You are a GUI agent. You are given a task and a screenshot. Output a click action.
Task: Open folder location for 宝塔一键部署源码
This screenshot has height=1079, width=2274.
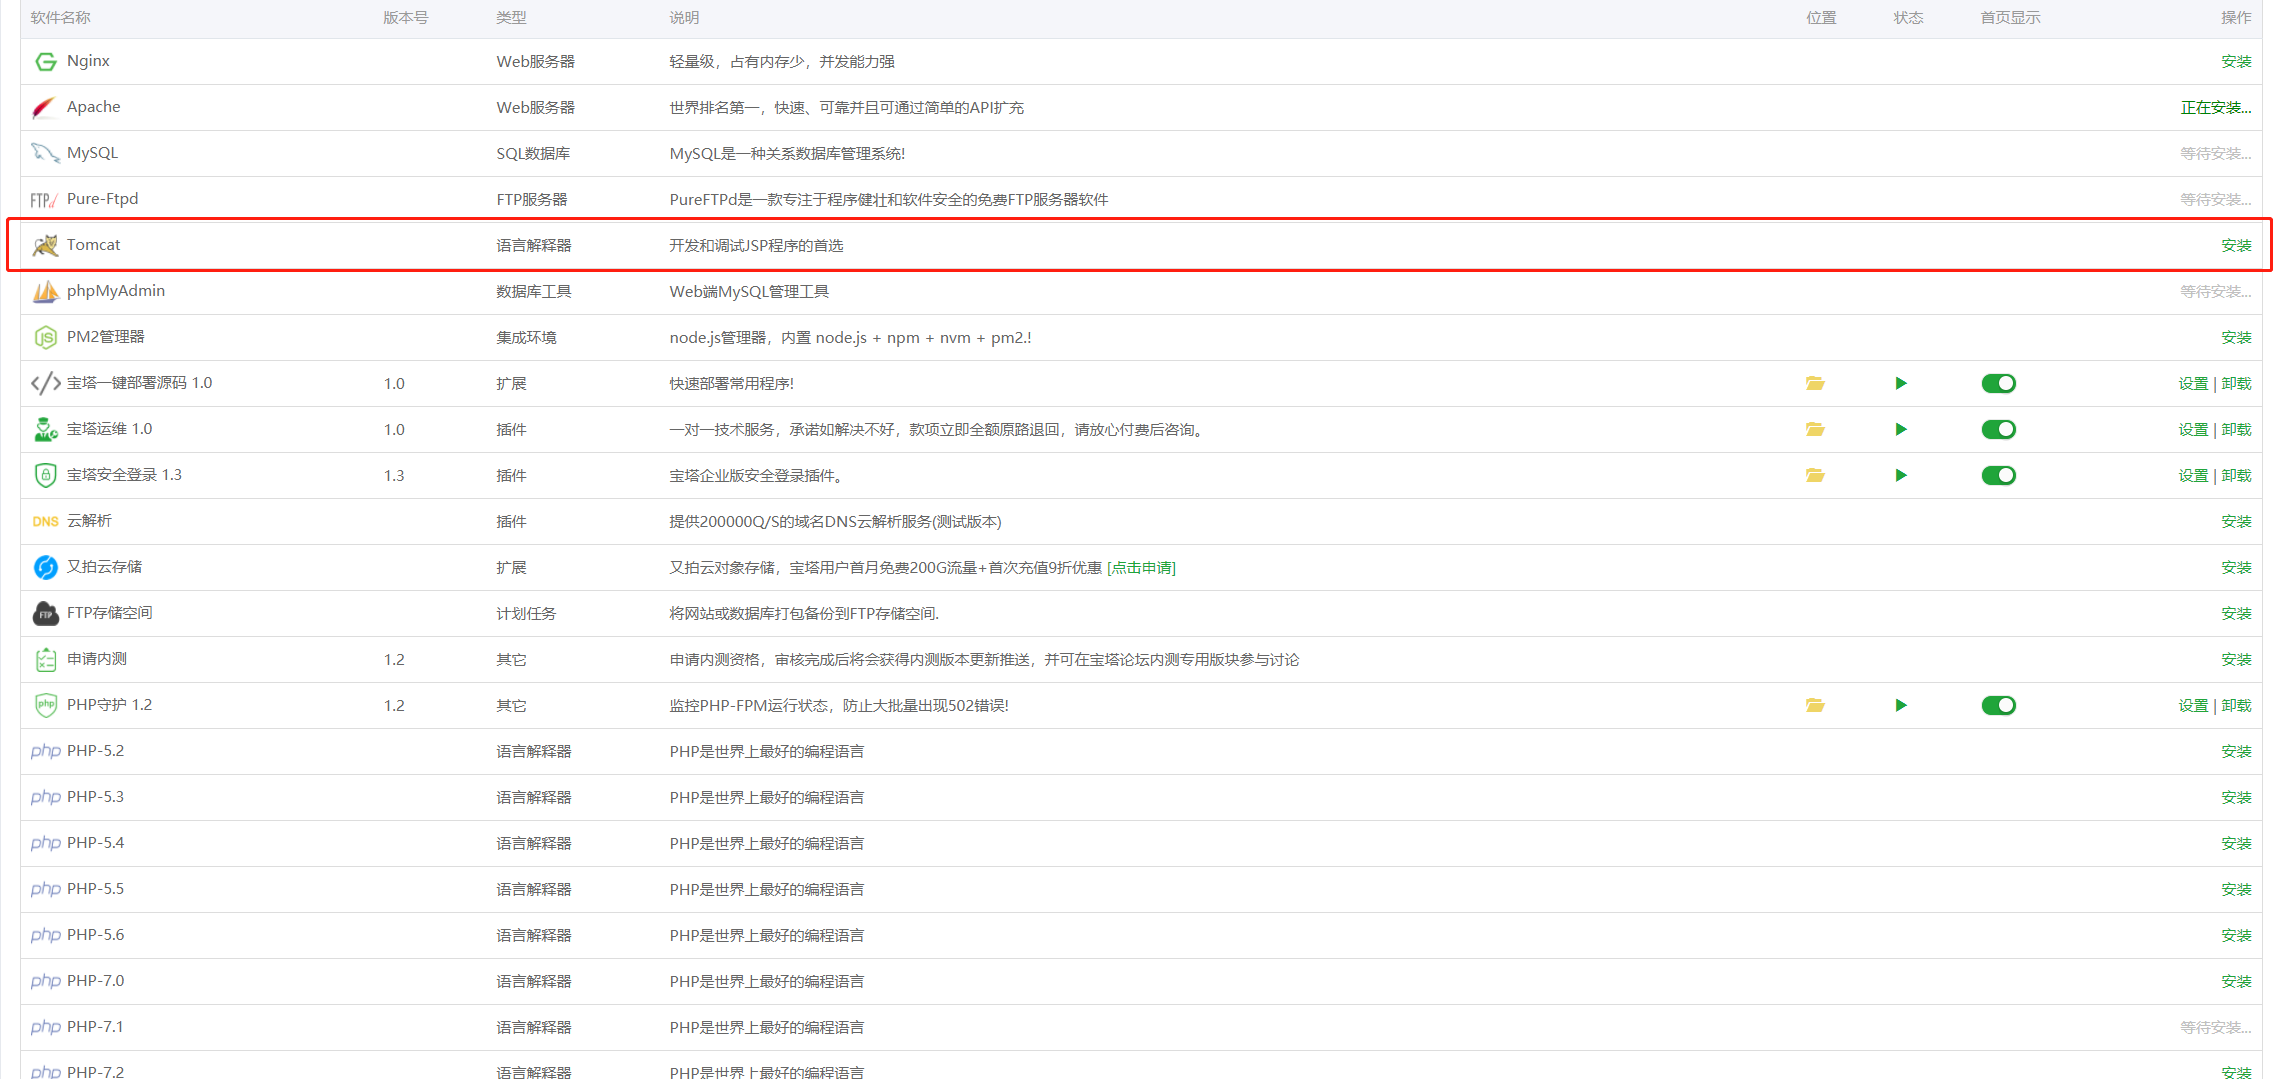coord(1815,384)
